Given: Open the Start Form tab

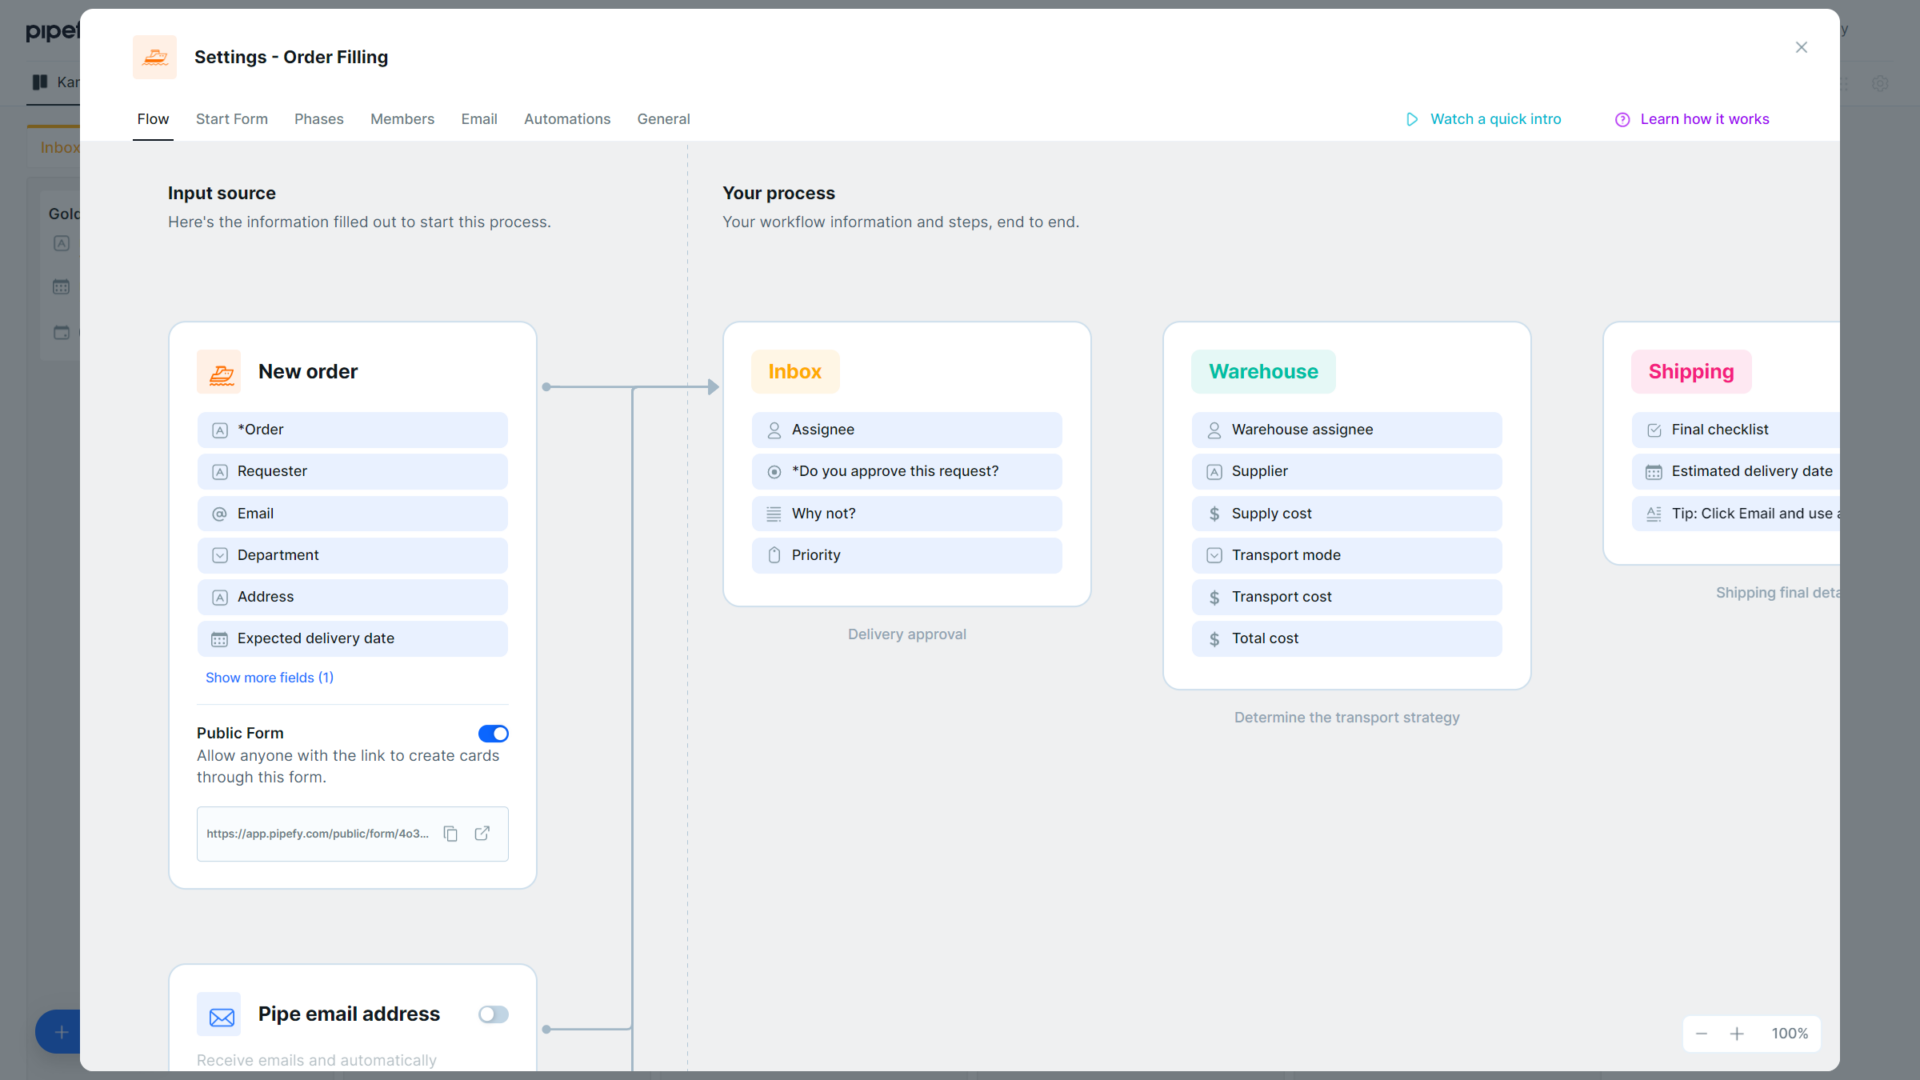Looking at the screenshot, I should pyautogui.click(x=231, y=119).
